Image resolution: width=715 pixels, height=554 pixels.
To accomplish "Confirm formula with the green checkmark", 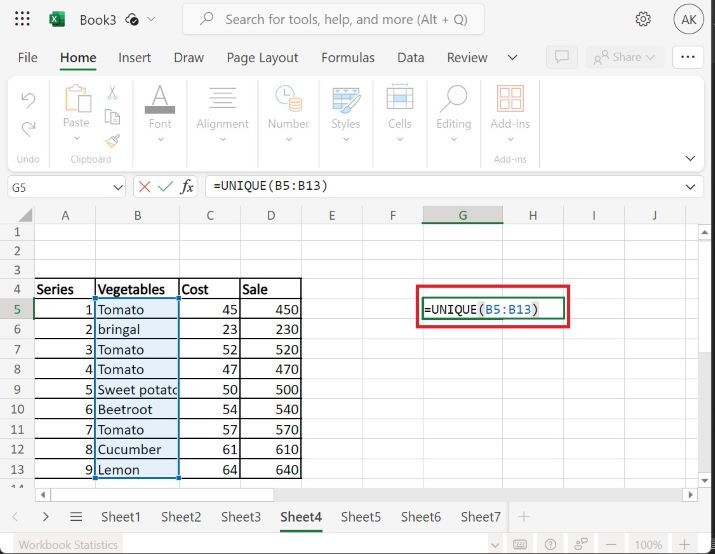I will pyautogui.click(x=165, y=186).
